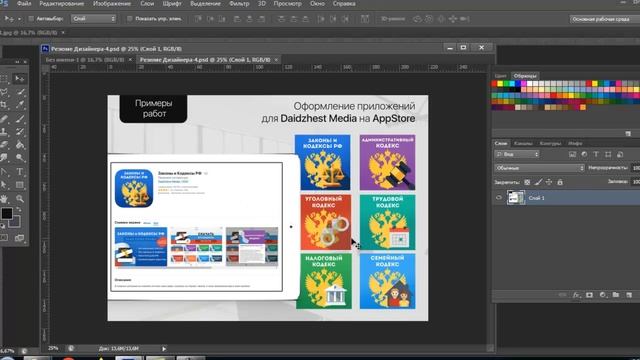Toggle lock layer position
This screenshot has height=360, width=640.
click(x=549, y=182)
